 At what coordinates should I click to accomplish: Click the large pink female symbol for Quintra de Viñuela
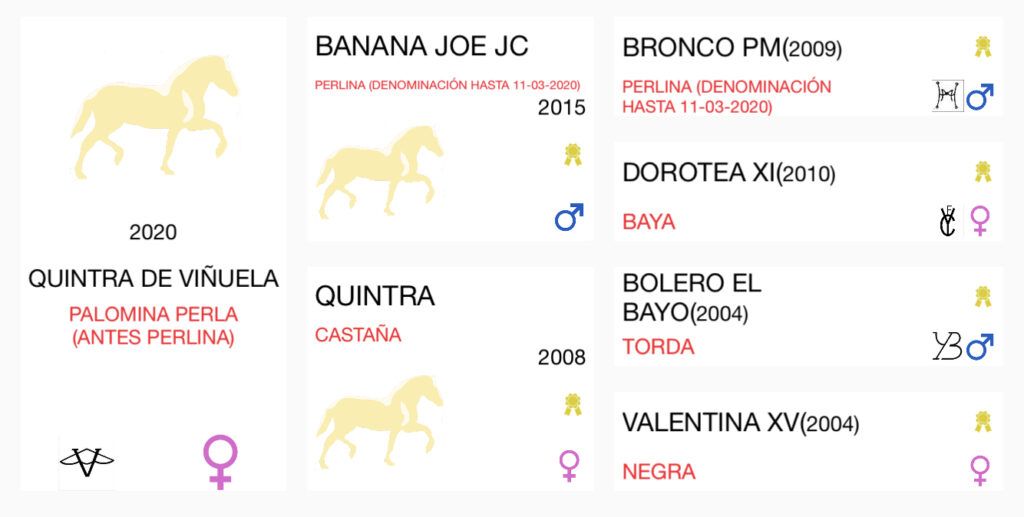click(x=220, y=462)
